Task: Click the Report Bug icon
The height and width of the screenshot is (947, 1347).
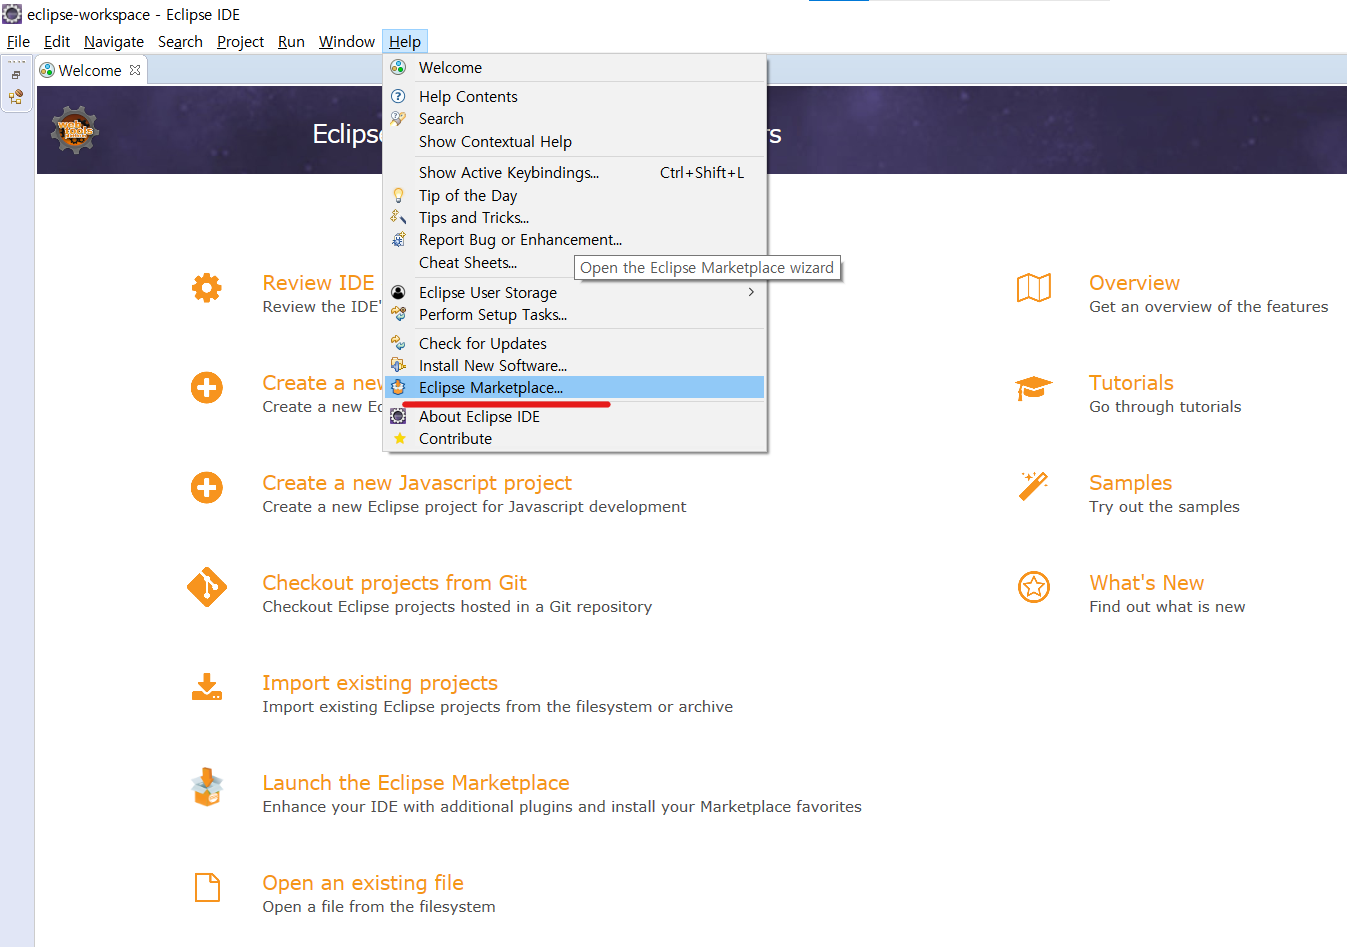Action: coord(398,239)
